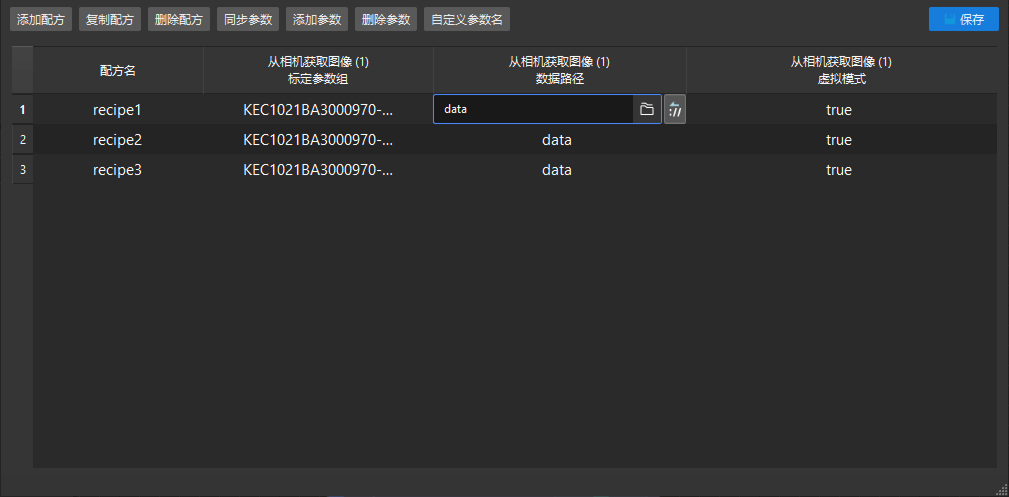This screenshot has width=1009, height=497.
Task: Select the recipe1 name cell
Action: coord(118,109)
